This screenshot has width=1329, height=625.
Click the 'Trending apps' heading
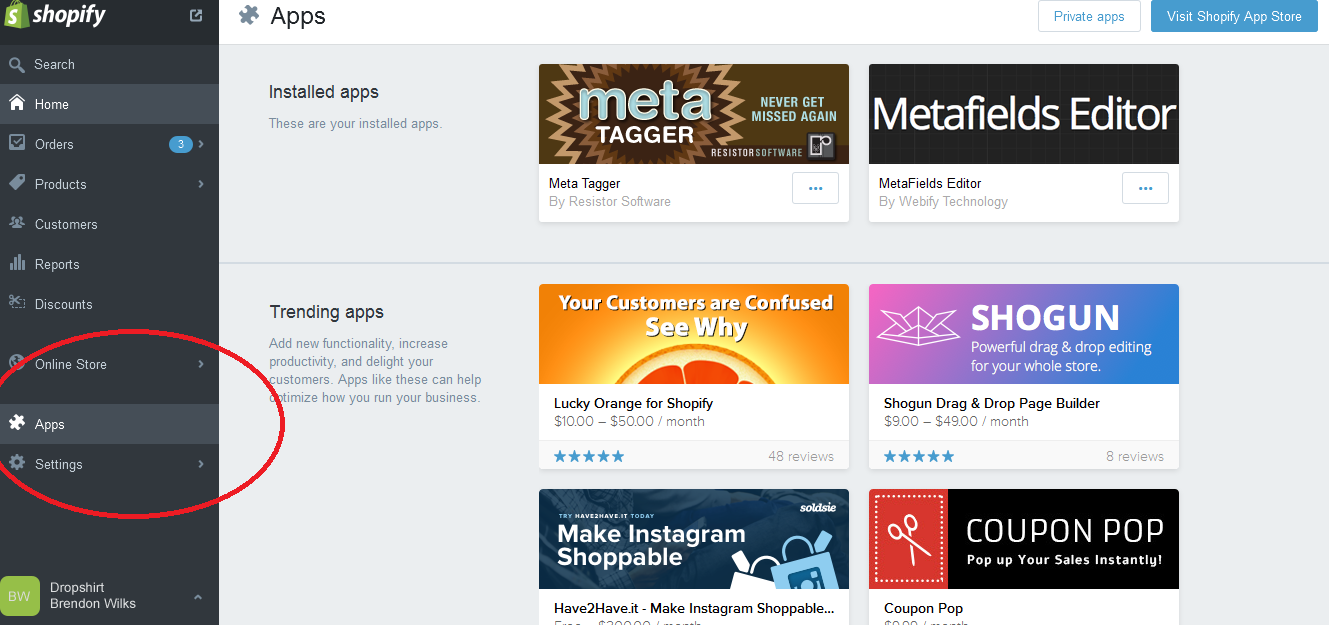point(327,312)
